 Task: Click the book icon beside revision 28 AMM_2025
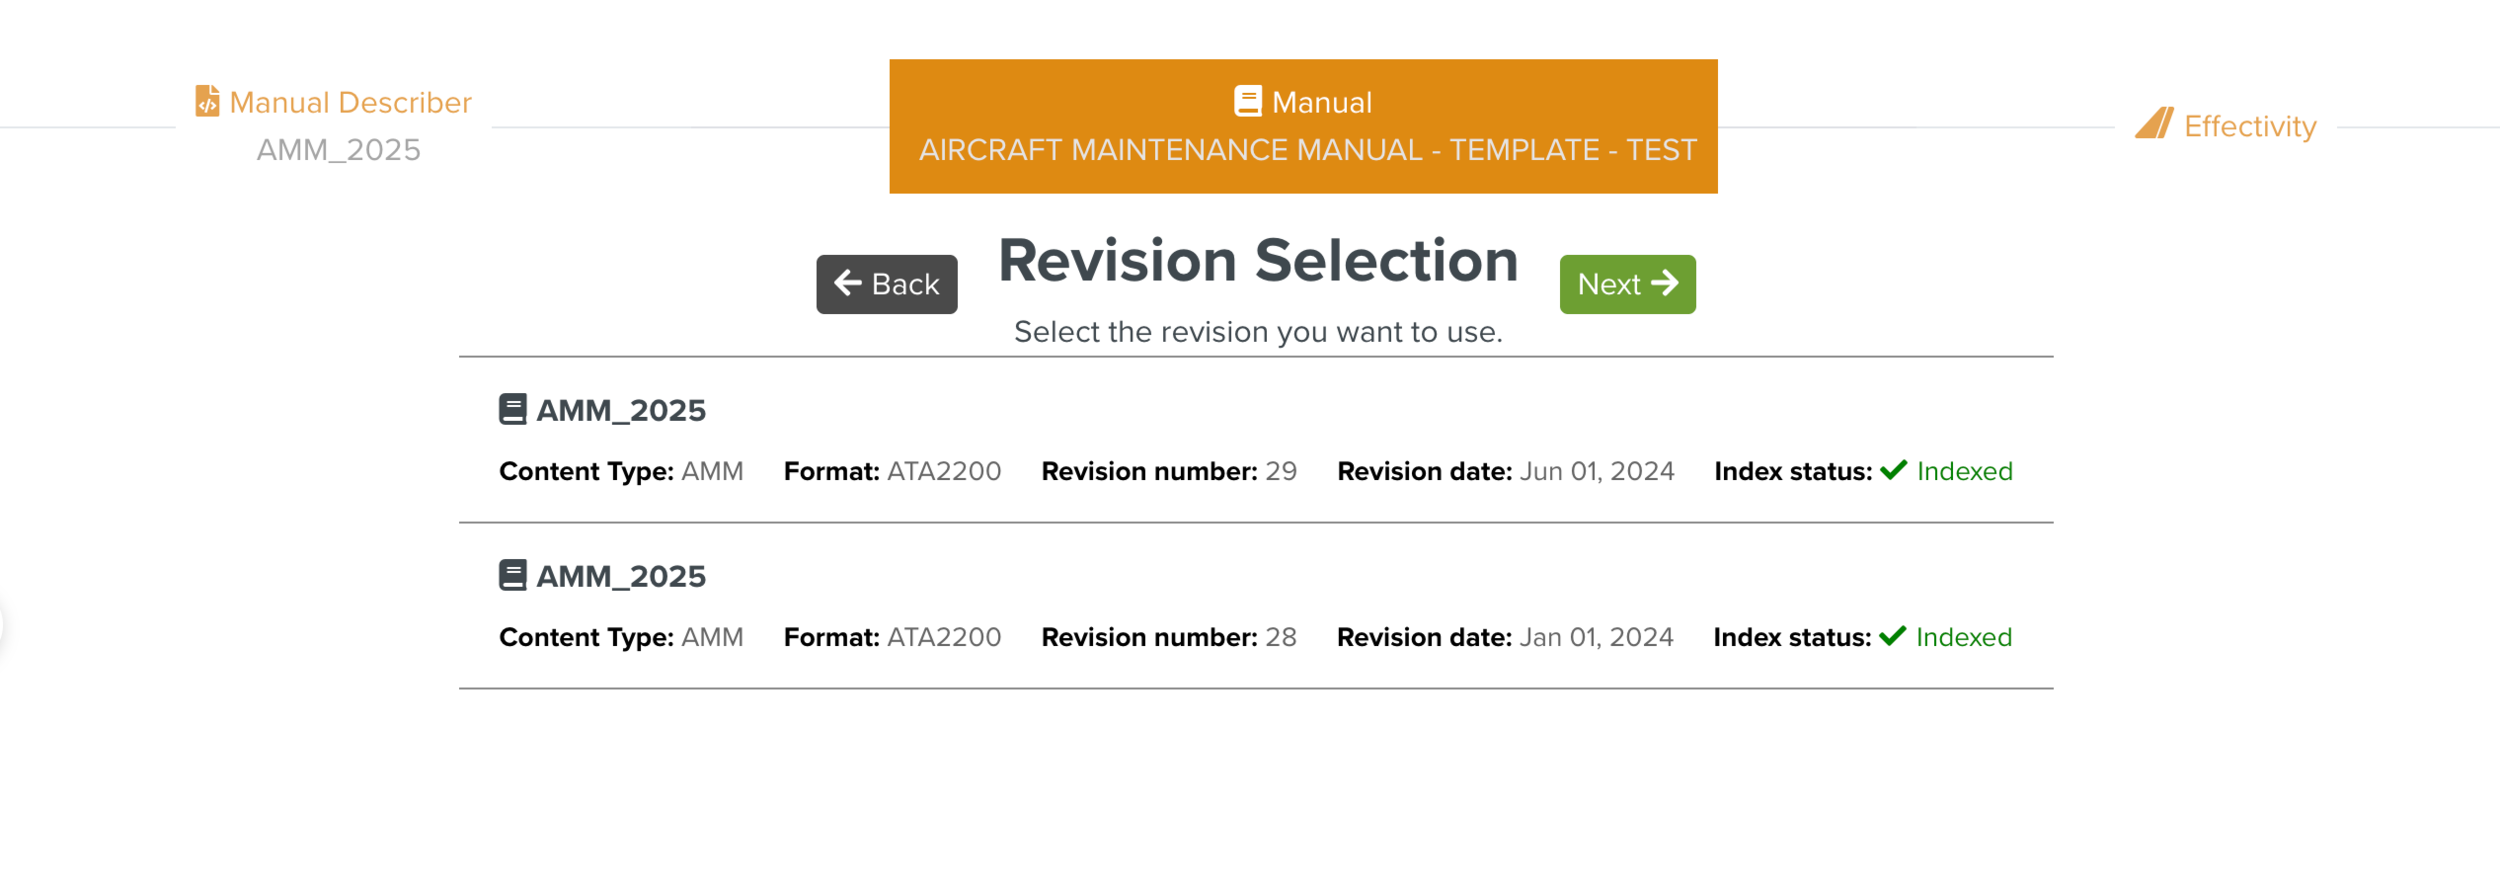coord(513,574)
